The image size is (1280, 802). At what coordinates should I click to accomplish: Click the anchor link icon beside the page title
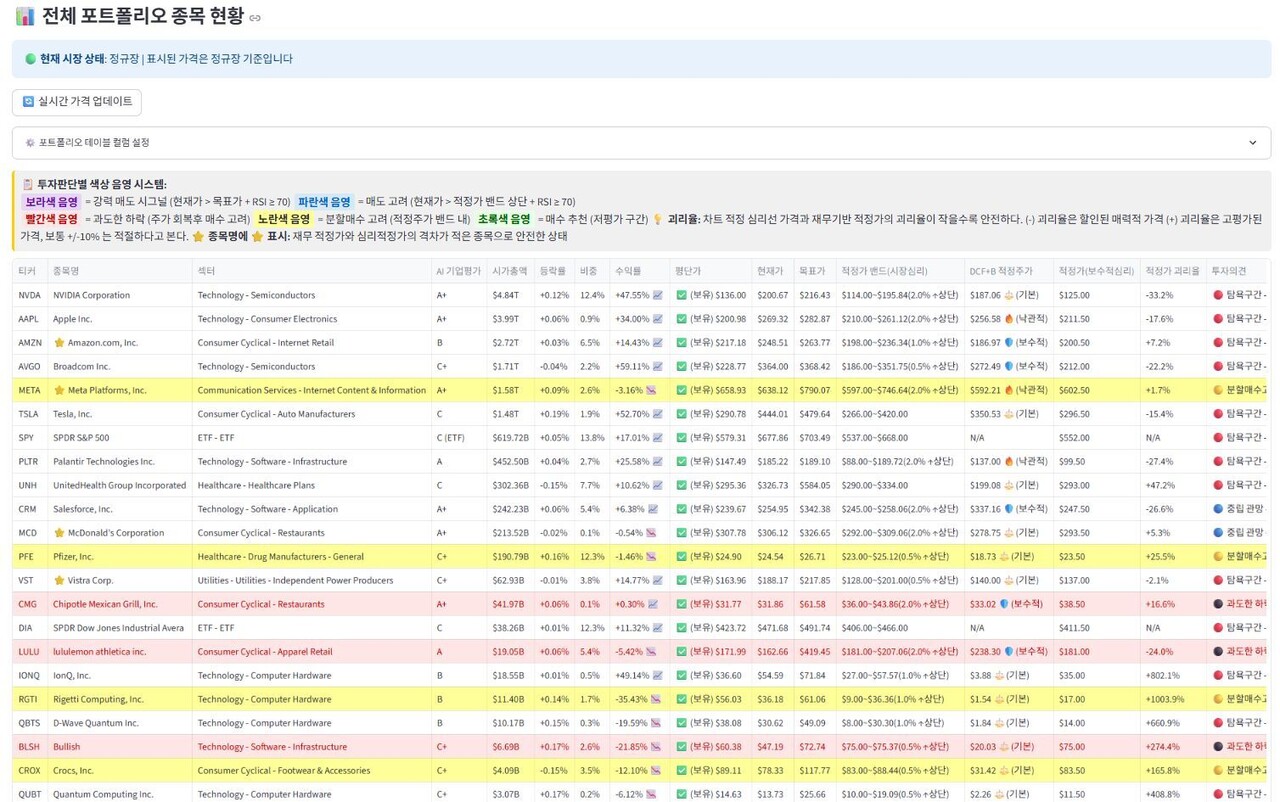coord(255,18)
